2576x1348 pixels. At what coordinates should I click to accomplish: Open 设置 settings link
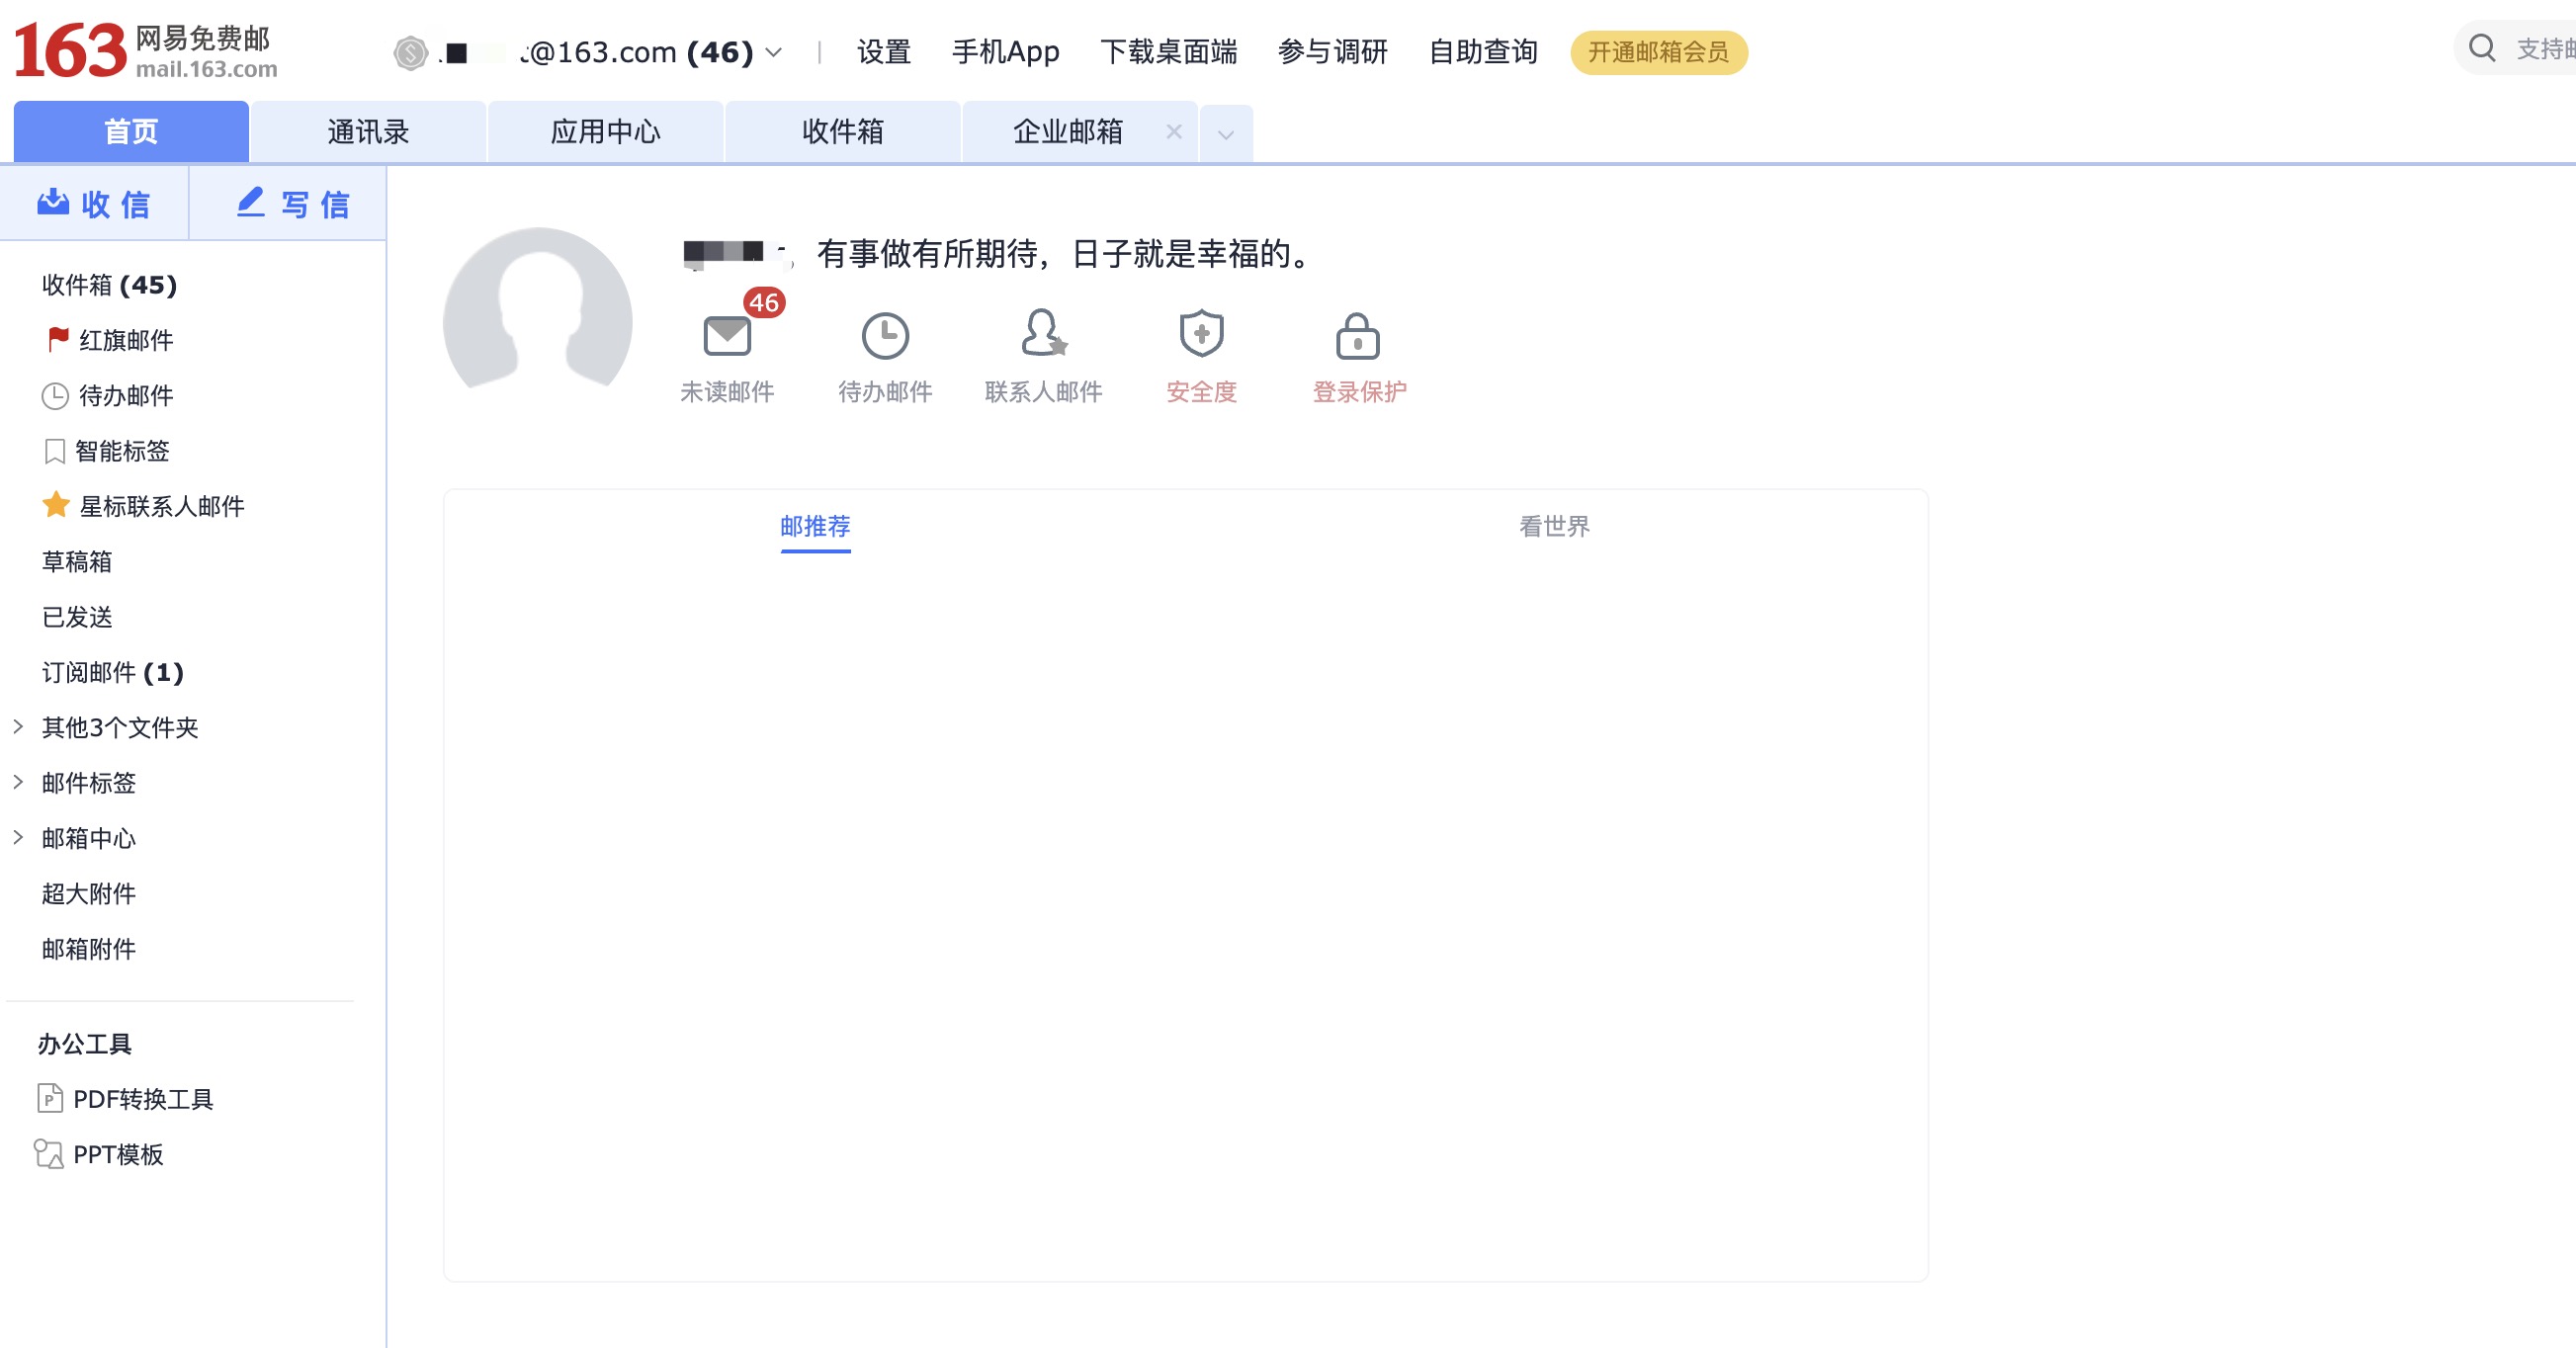(884, 52)
